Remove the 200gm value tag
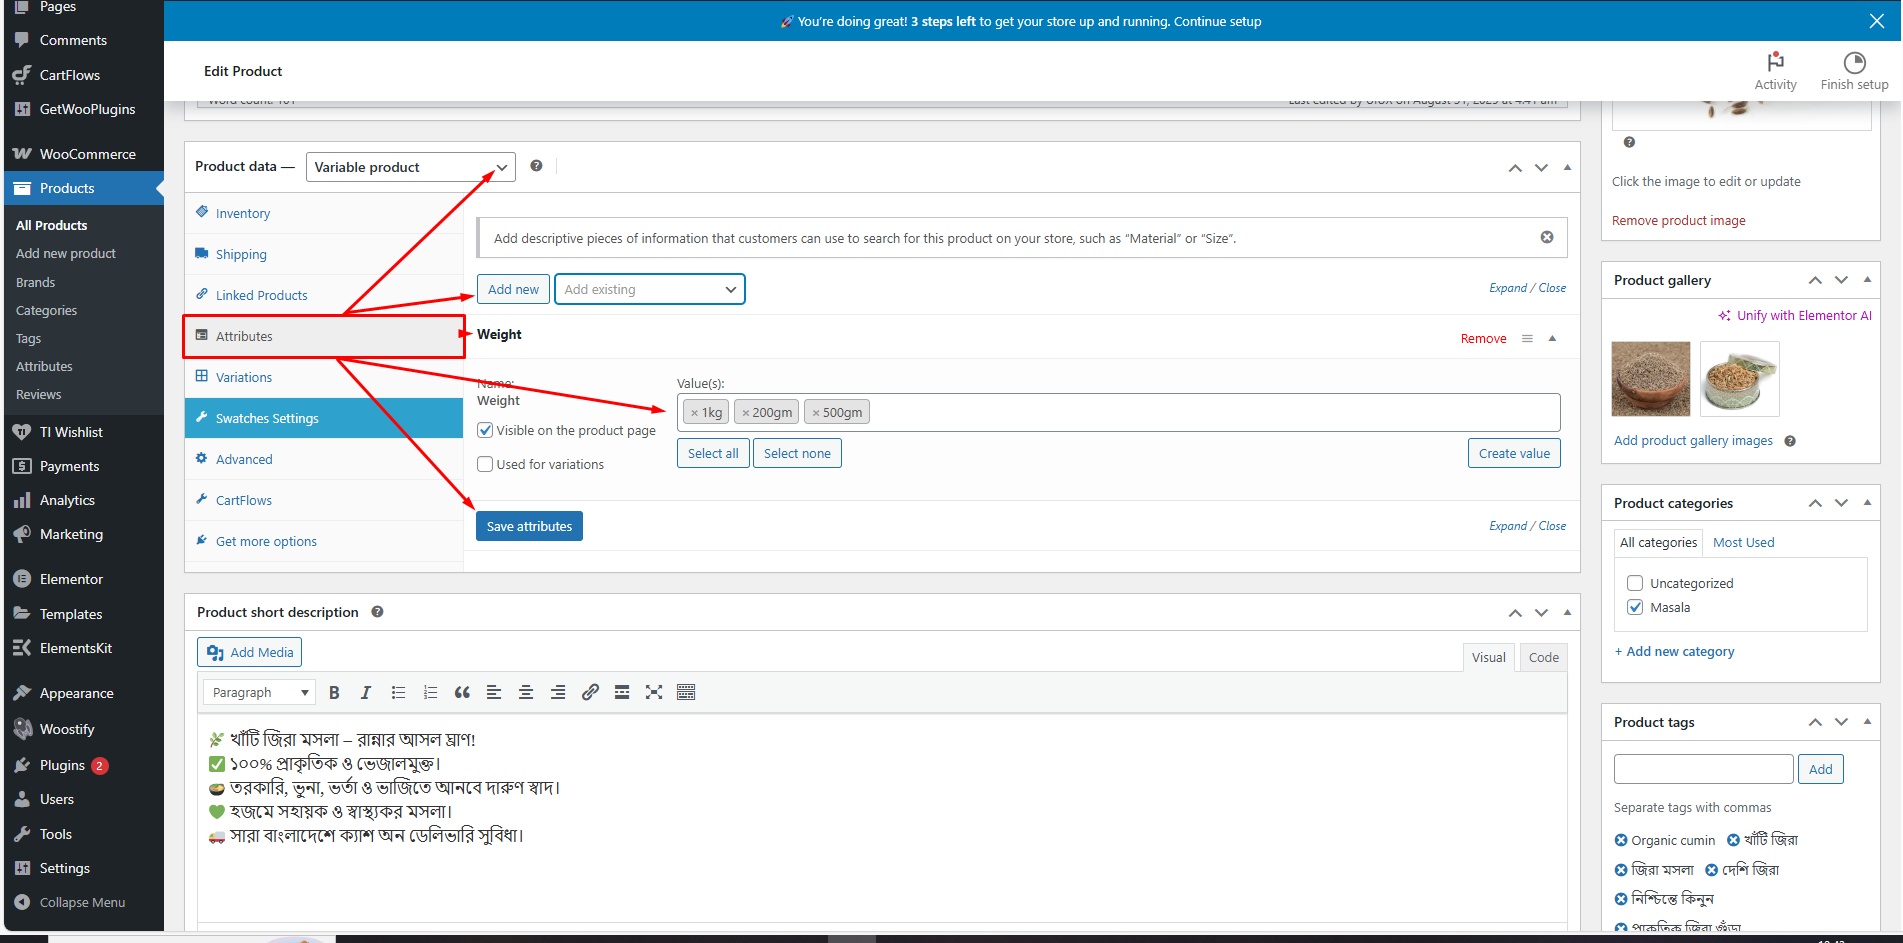The width and height of the screenshot is (1903, 943). coord(746,413)
